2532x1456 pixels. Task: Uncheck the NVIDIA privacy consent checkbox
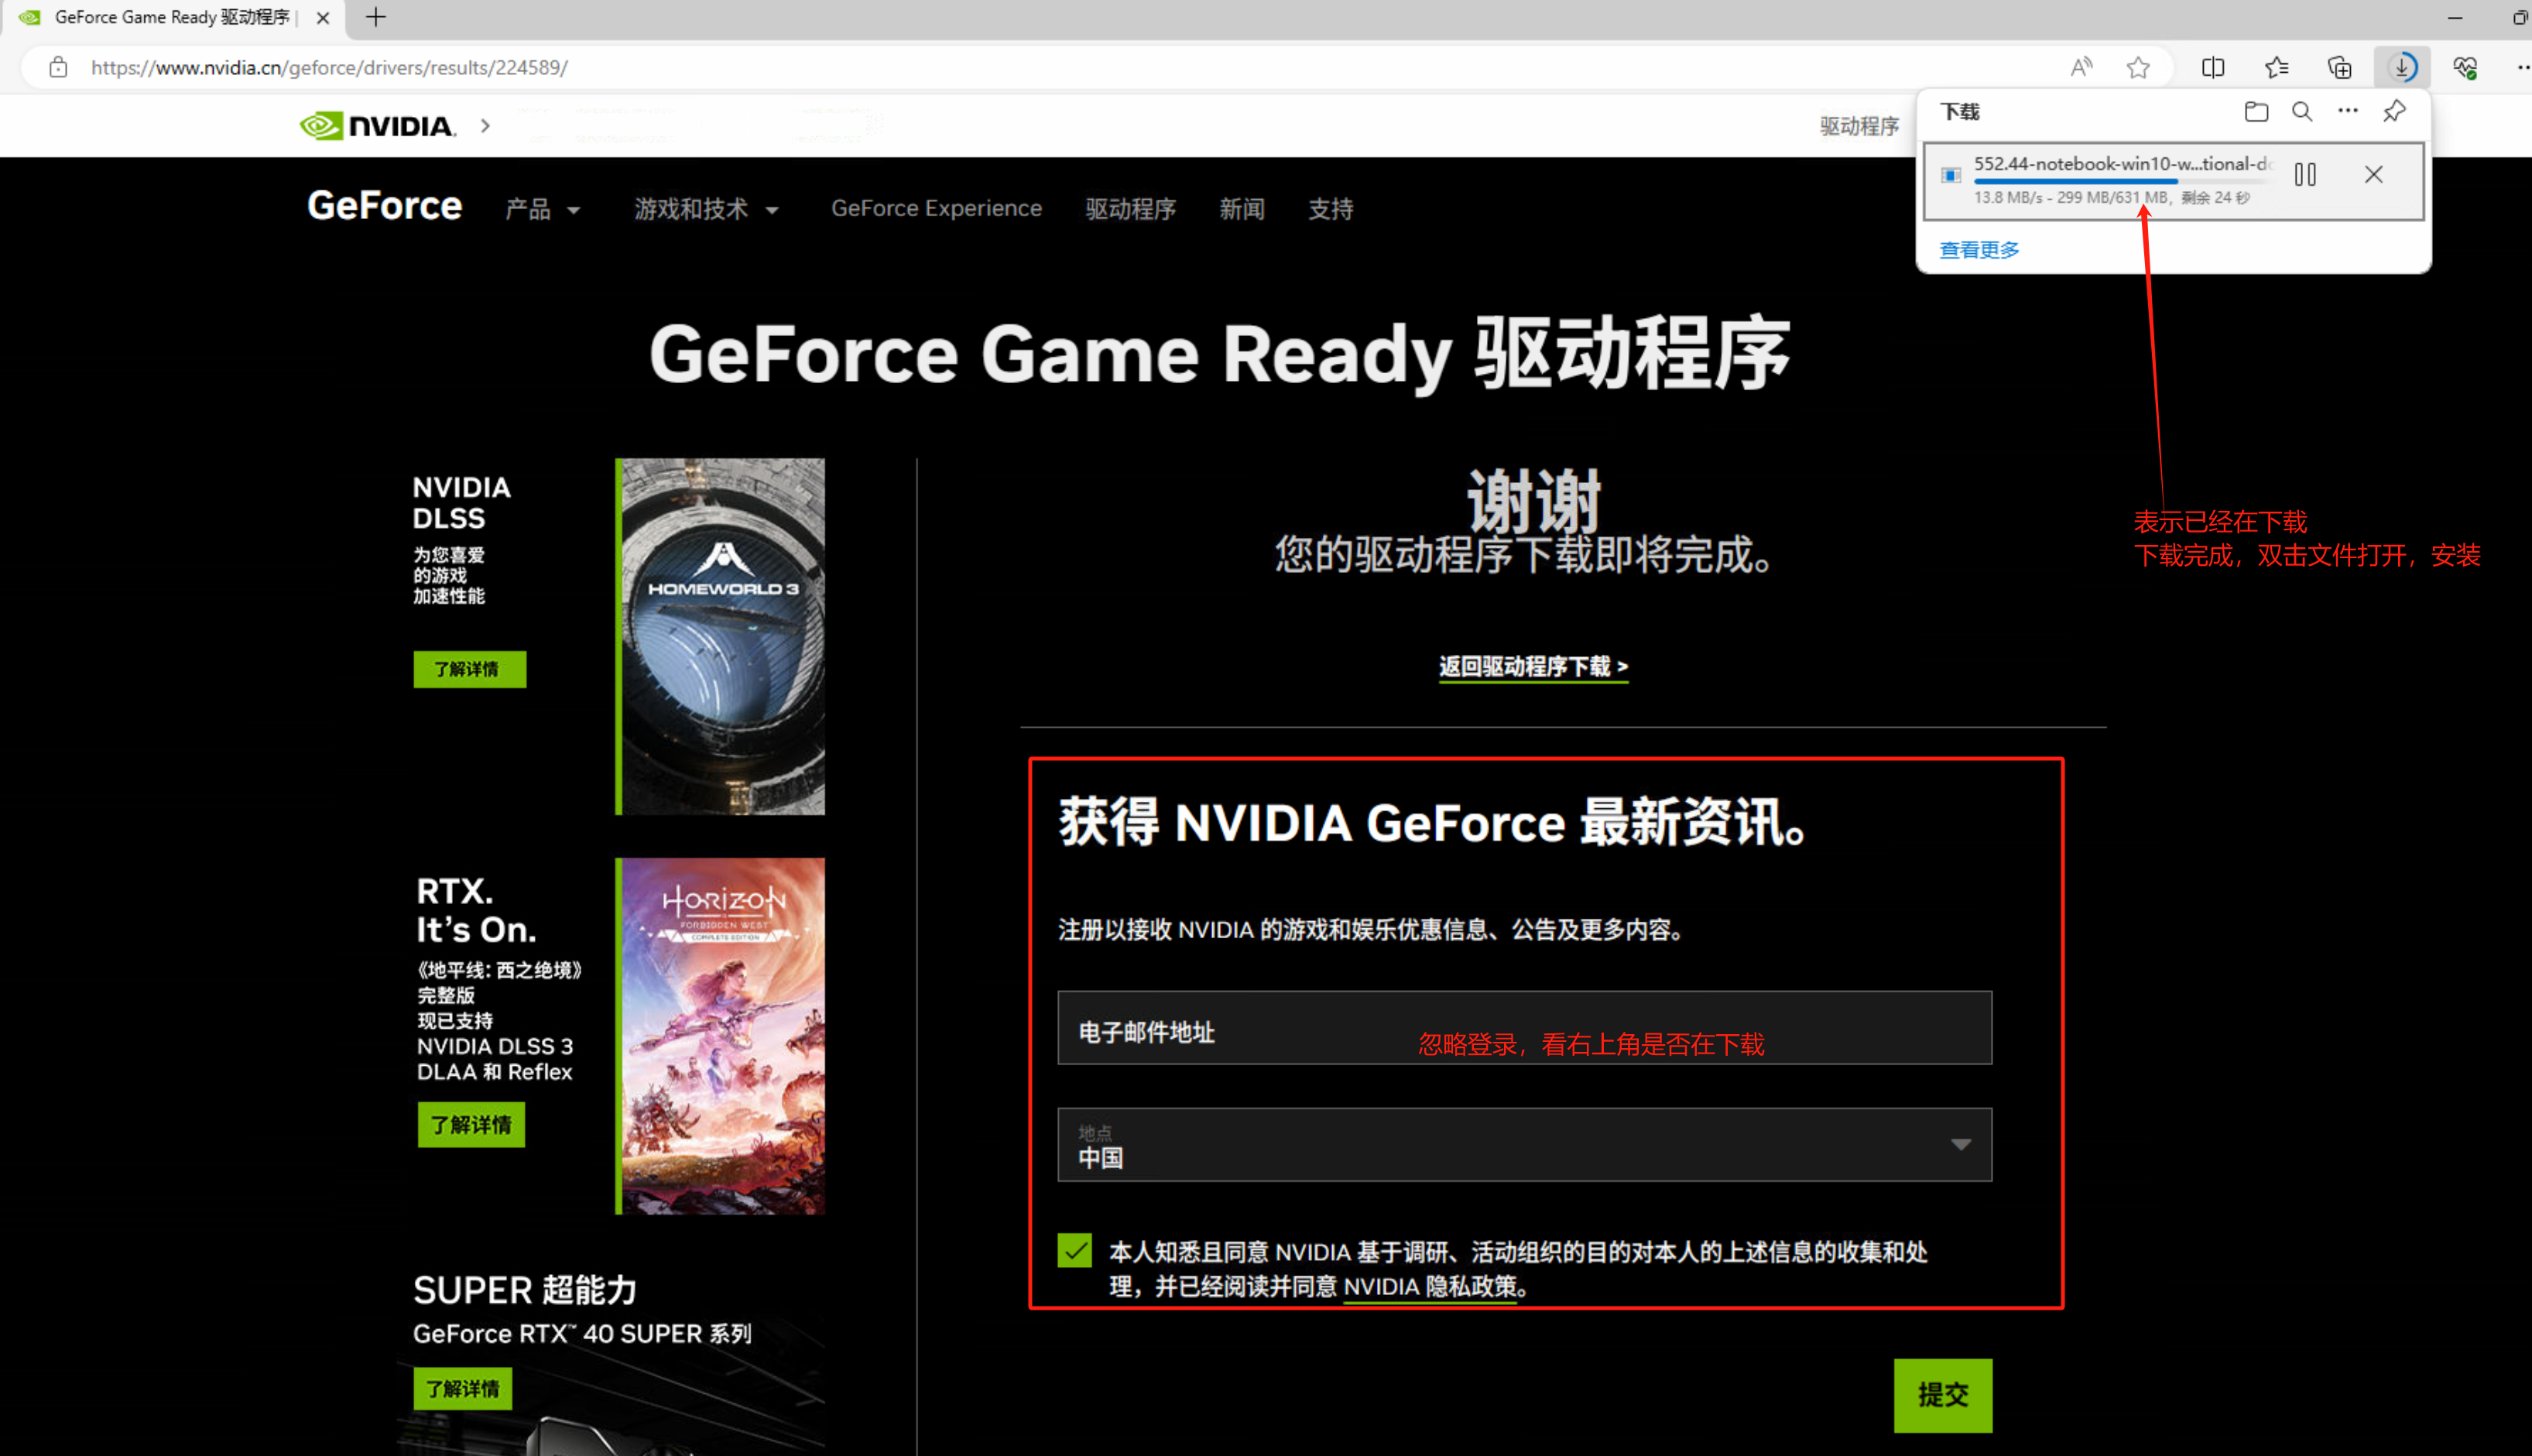point(1075,1250)
